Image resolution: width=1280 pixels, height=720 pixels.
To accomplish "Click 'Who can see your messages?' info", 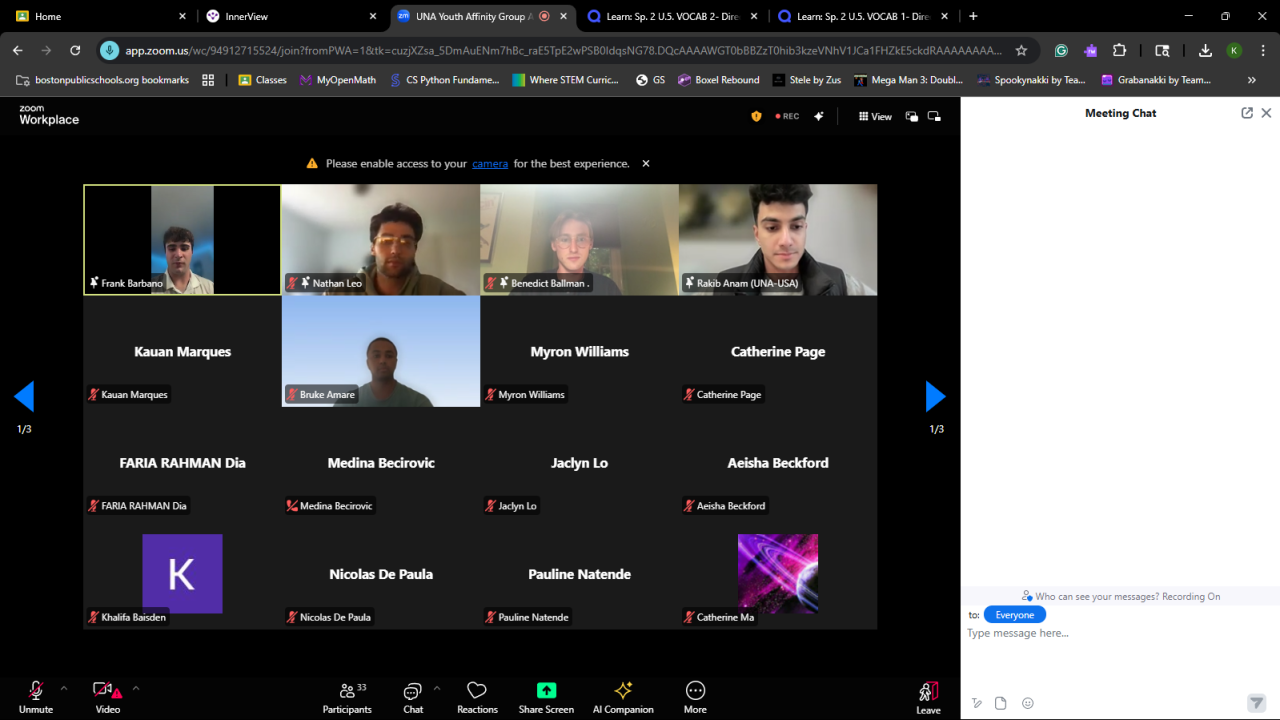I will pos(1121,596).
